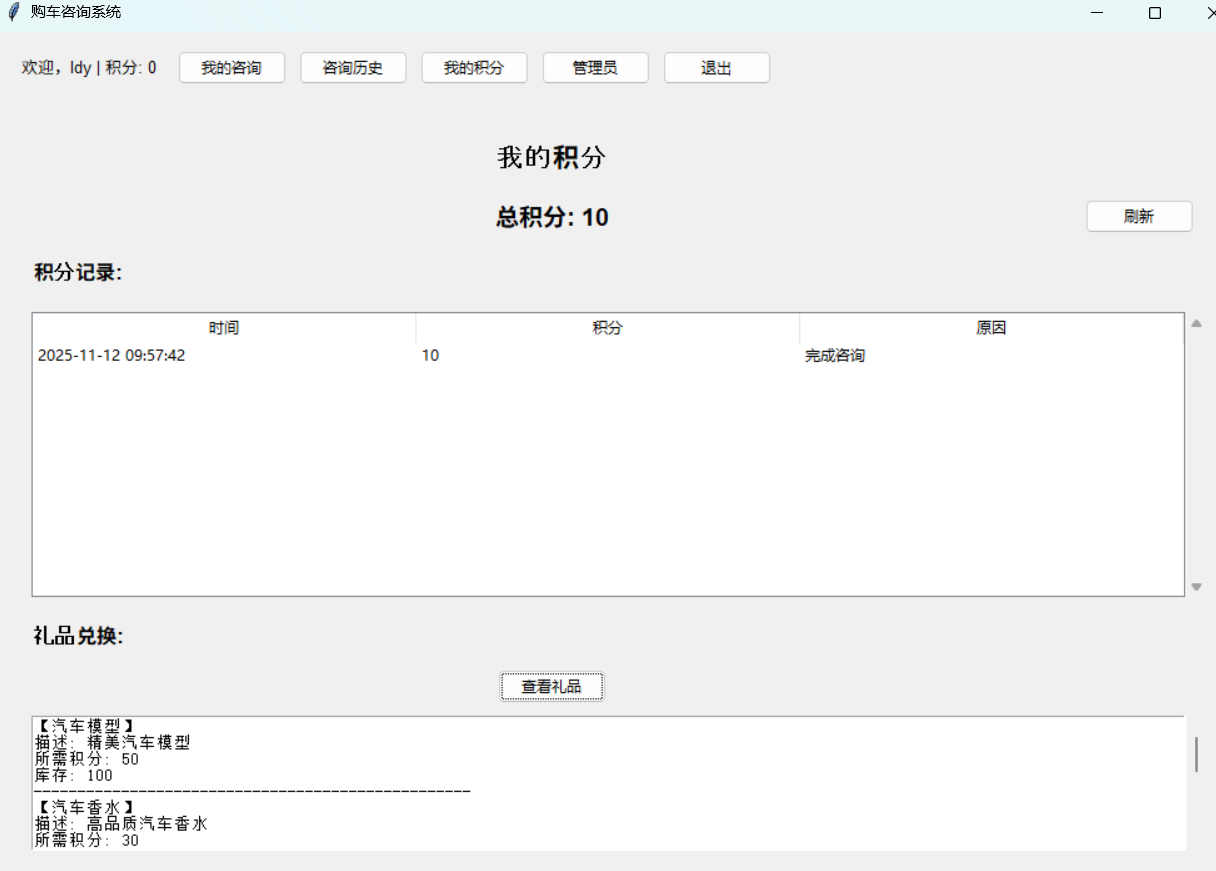The width and height of the screenshot is (1216, 871).
Task: Click the 退出 logout button
Action: pos(717,68)
